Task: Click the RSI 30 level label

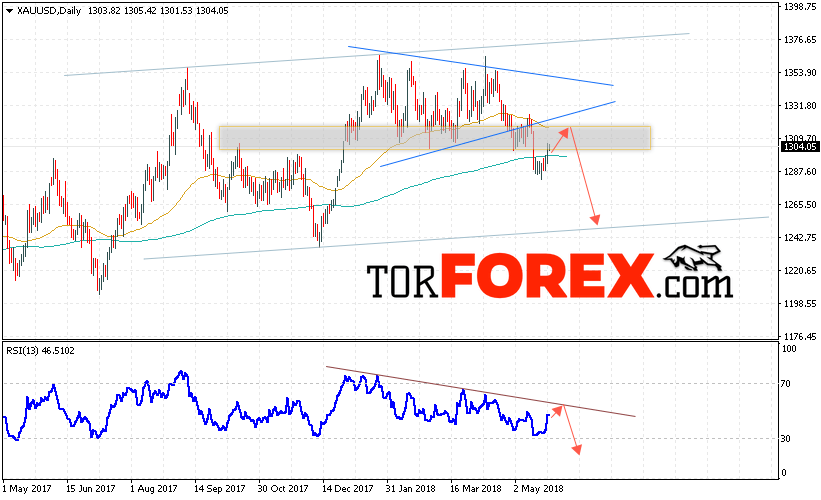Action: tap(785, 439)
